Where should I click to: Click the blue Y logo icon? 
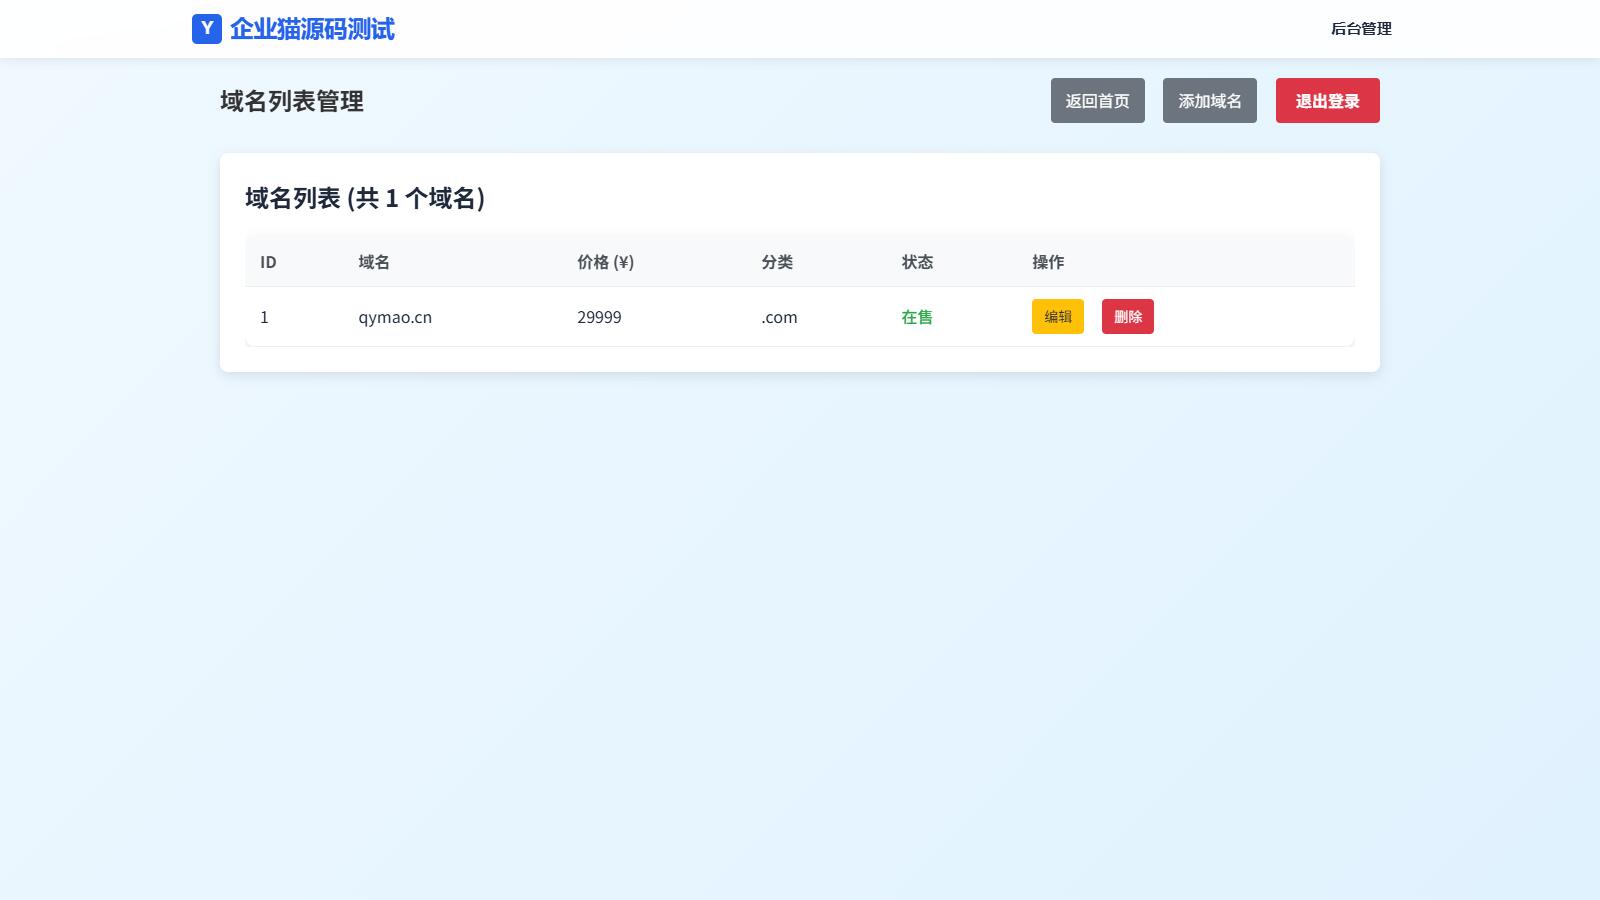coord(206,29)
